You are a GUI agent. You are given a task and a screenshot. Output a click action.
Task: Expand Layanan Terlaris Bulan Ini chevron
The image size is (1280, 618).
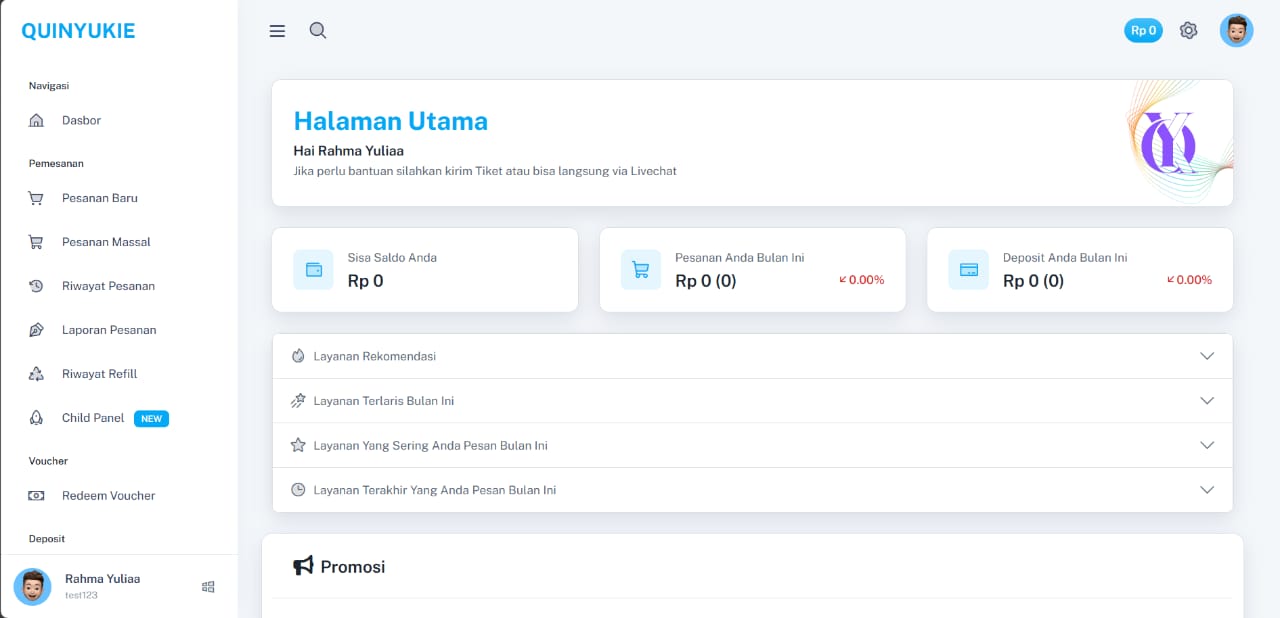pyautogui.click(x=1207, y=401)
